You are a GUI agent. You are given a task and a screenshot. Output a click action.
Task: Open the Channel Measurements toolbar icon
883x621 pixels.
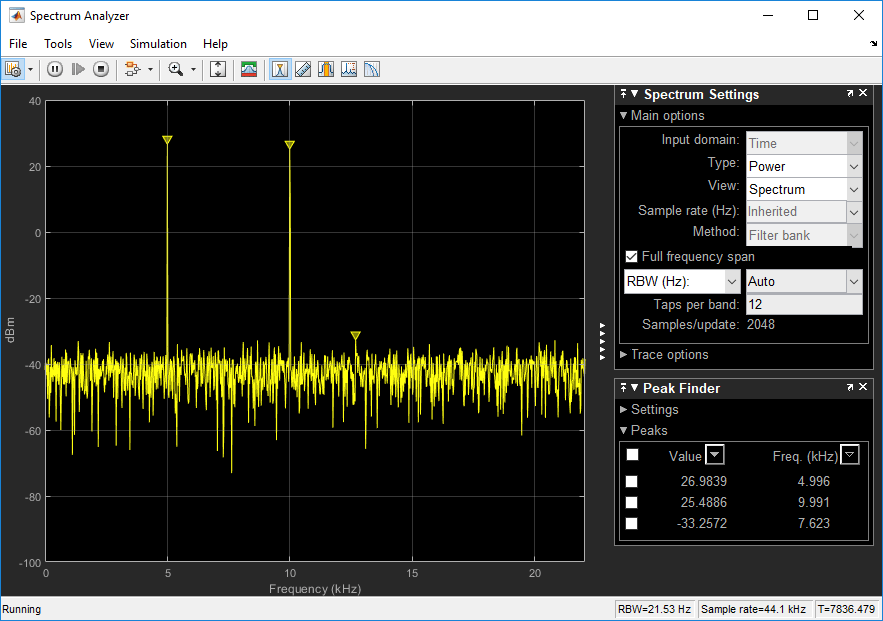click(326, 69)
